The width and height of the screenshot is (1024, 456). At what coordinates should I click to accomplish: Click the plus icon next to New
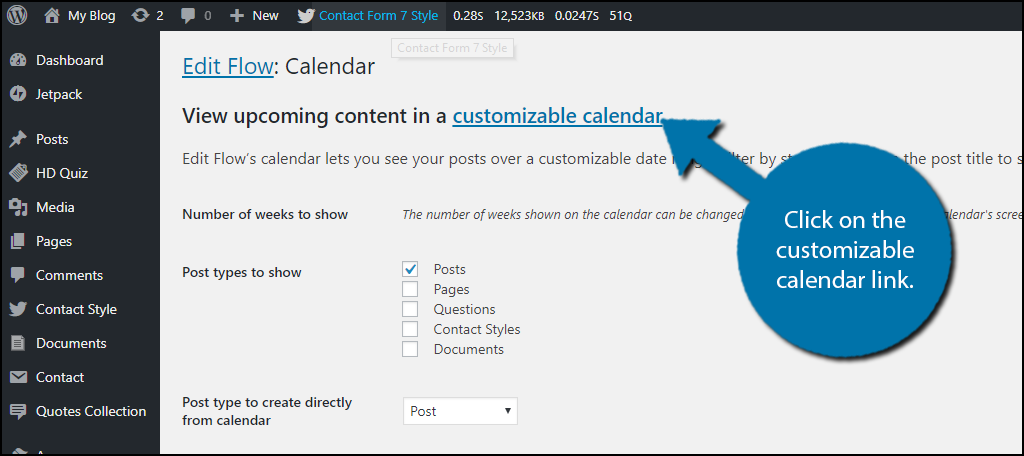237,16
